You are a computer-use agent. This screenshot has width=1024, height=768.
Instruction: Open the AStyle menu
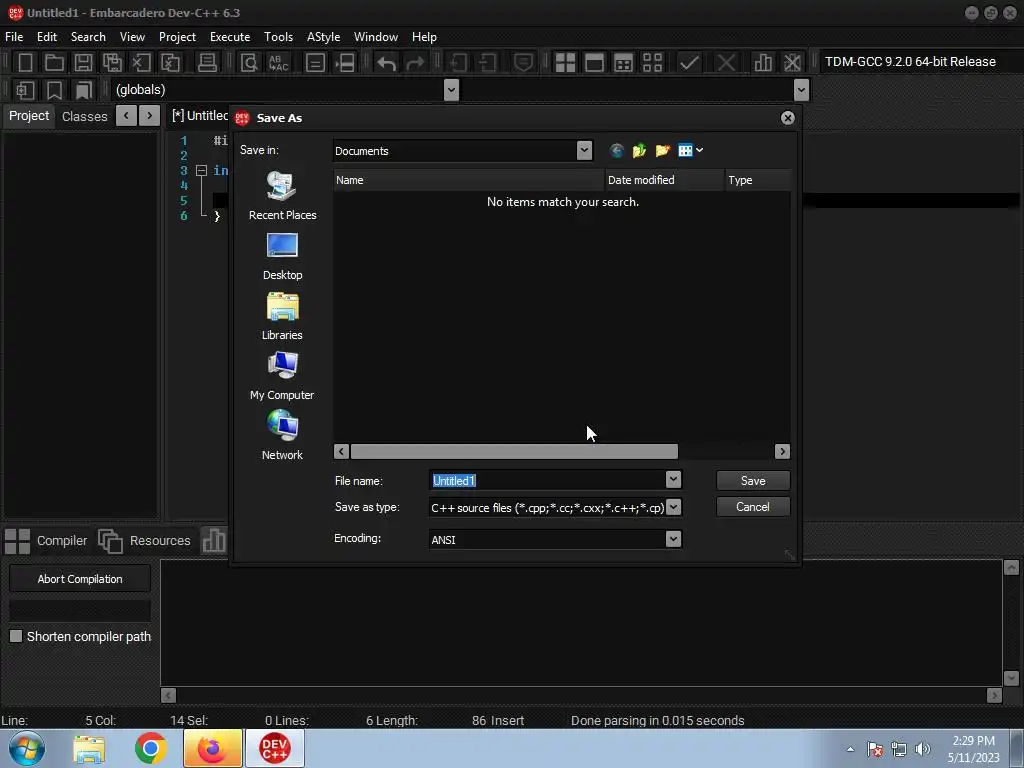[323, 37]
